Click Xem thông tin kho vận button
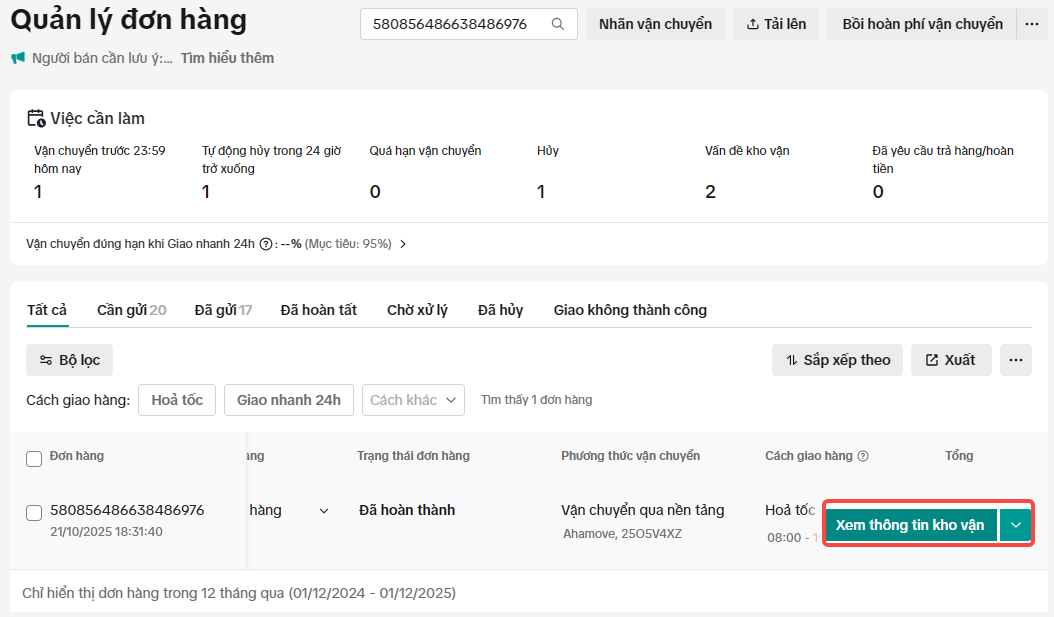The height and width of the screenshot is (617, 1054). coord(909,525)
